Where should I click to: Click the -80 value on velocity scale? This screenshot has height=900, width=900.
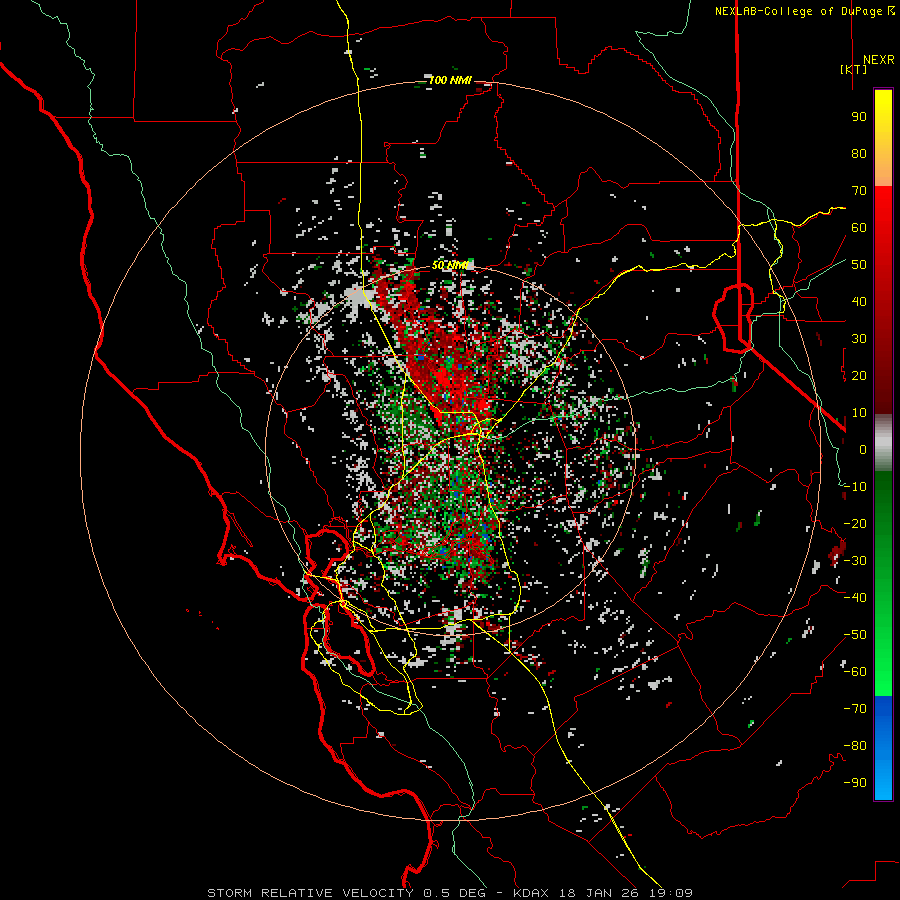pyautogui.click(x=855, y=746)
